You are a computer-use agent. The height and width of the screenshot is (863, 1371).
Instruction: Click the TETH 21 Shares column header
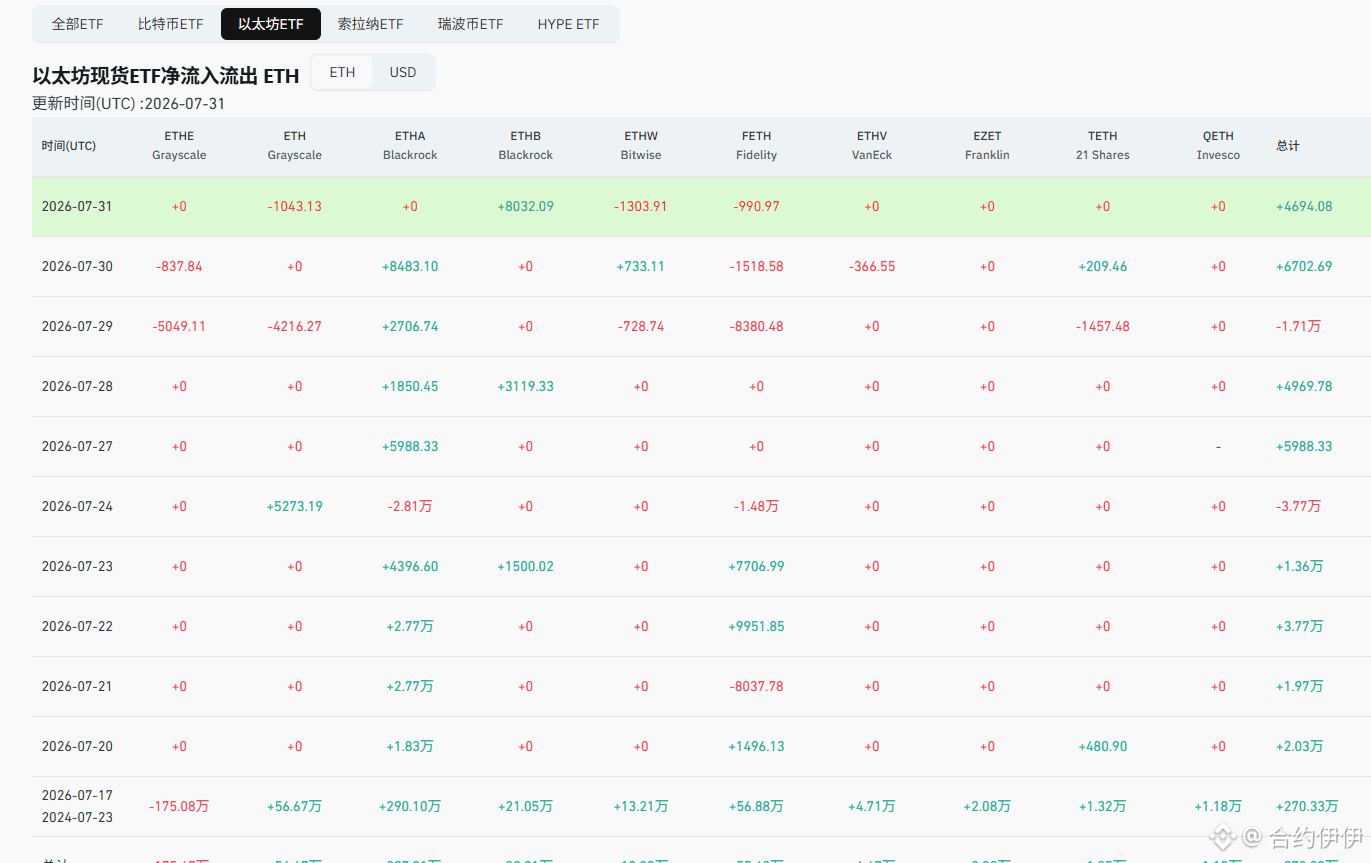(x=1103, y=146)
